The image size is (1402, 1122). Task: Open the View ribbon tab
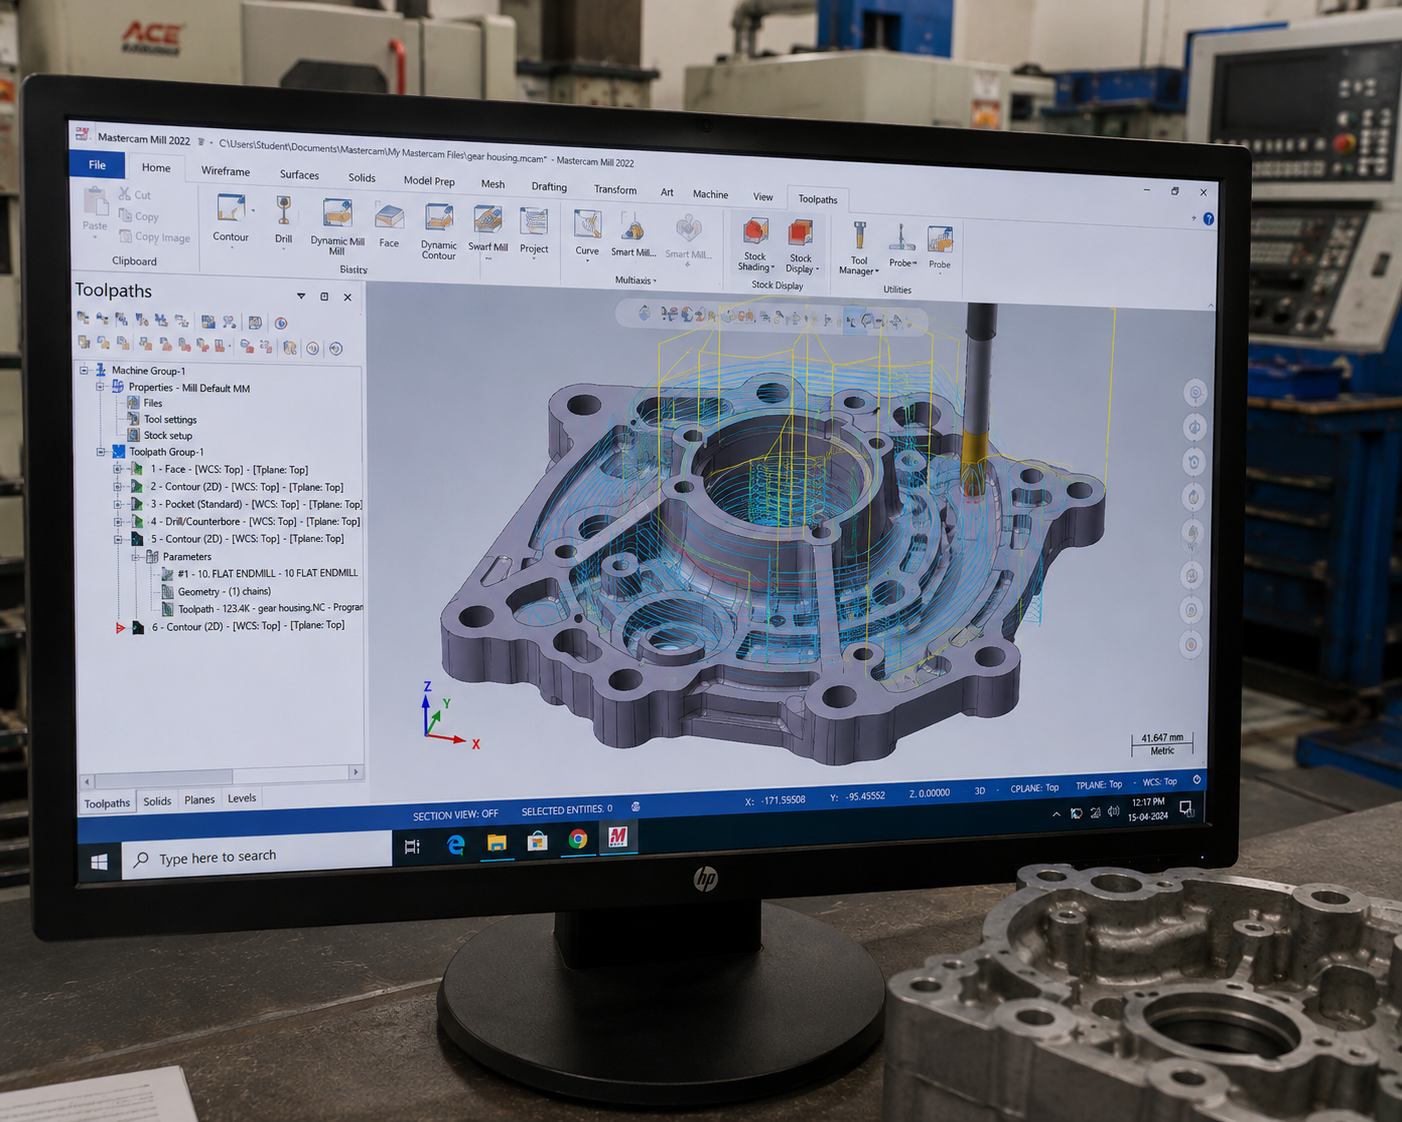coord(763,196)
